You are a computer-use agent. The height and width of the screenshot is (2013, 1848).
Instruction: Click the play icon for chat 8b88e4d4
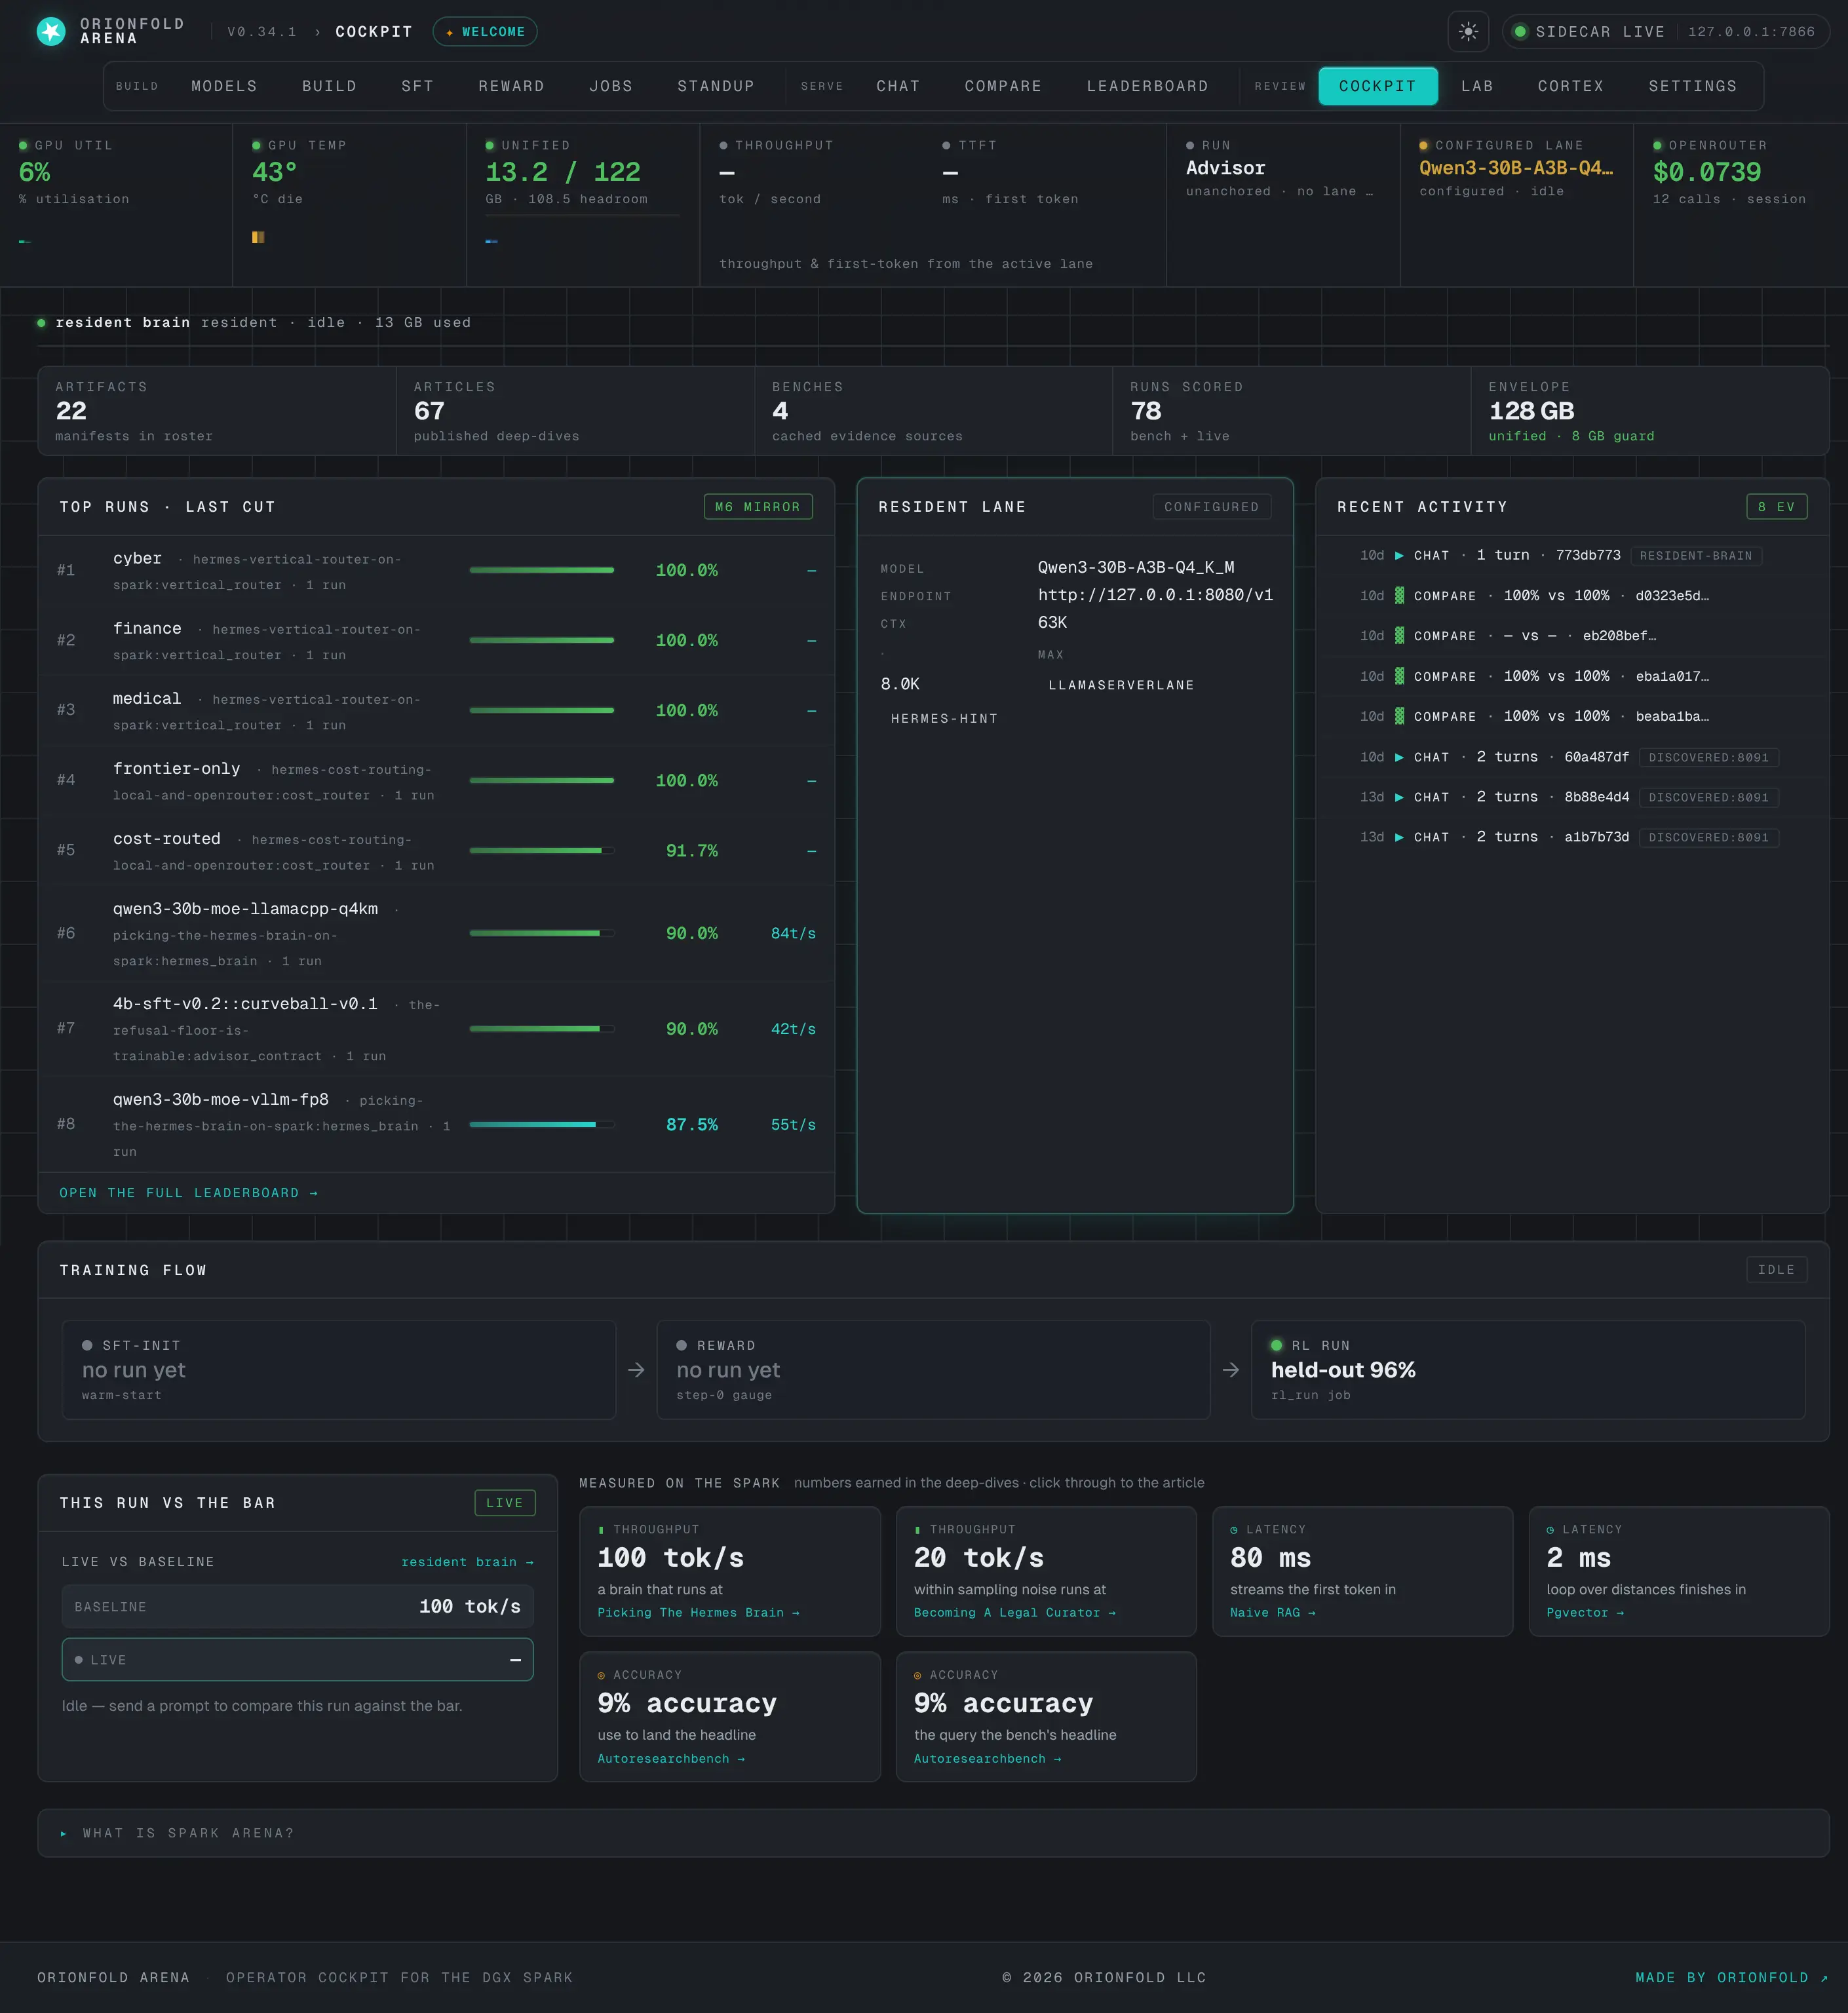coord(1399,797)
